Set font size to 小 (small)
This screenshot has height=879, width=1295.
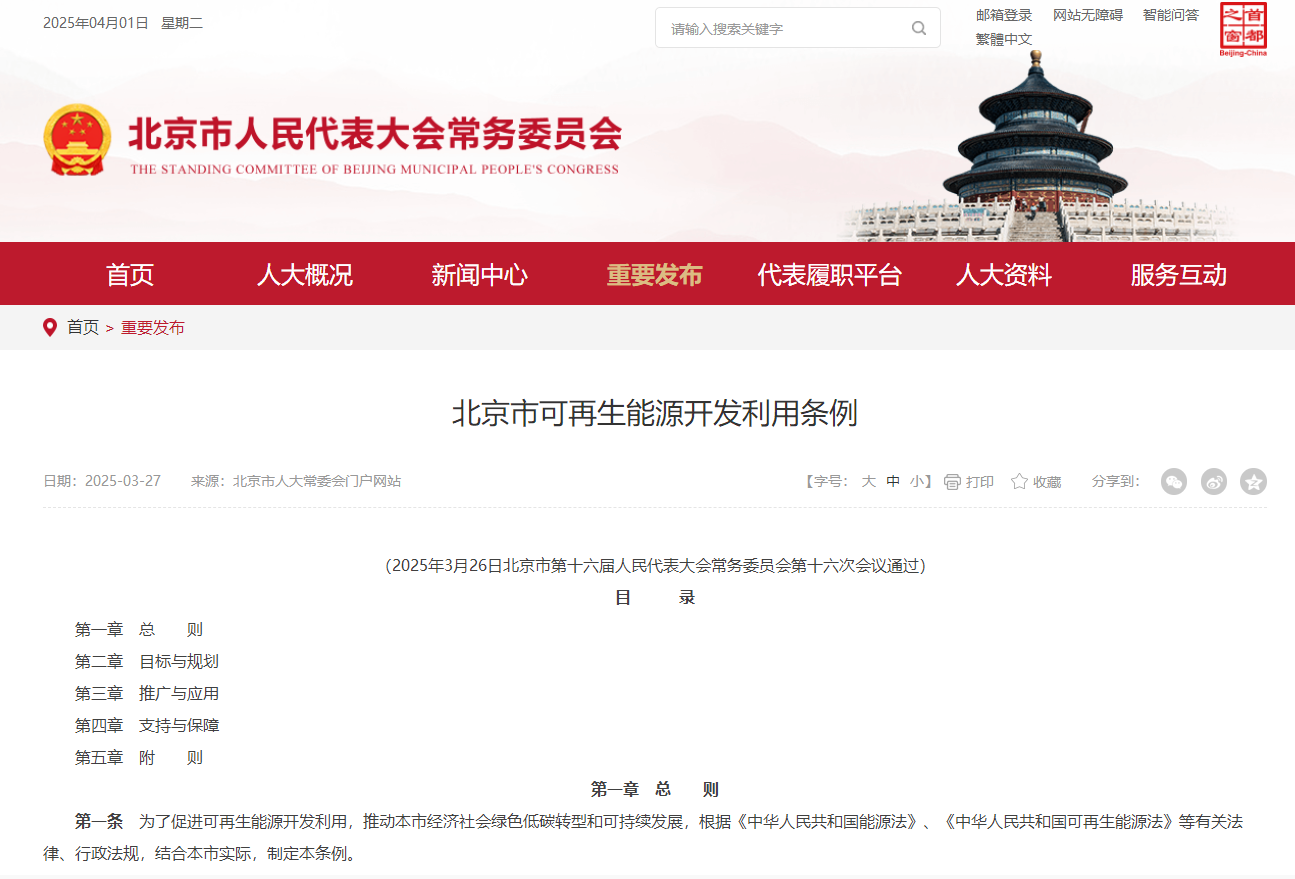click(x=916, y=482)
